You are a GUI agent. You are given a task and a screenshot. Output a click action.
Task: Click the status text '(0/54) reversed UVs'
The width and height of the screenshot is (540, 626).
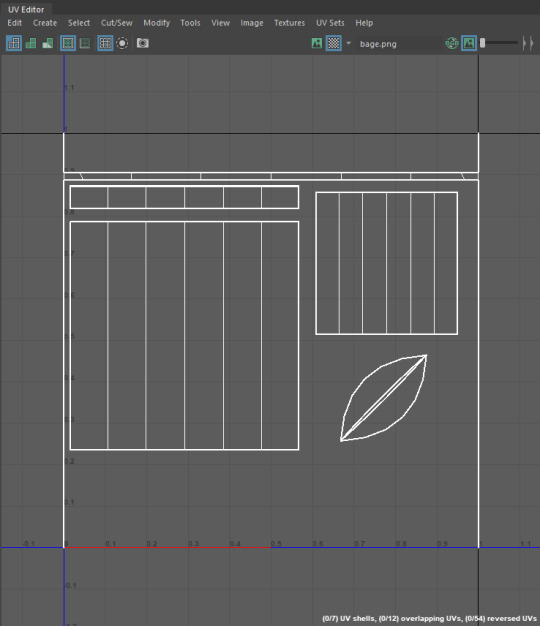tap(501, 618)
